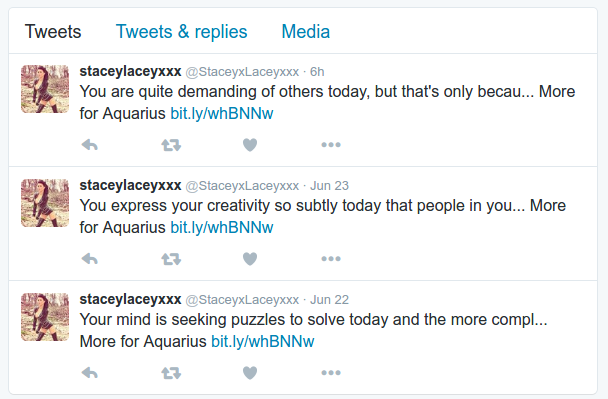The width and height of the screenshot is (608, 399).
Task: Retweet the Jun 22 tweet
Action: tap(171, 373)
